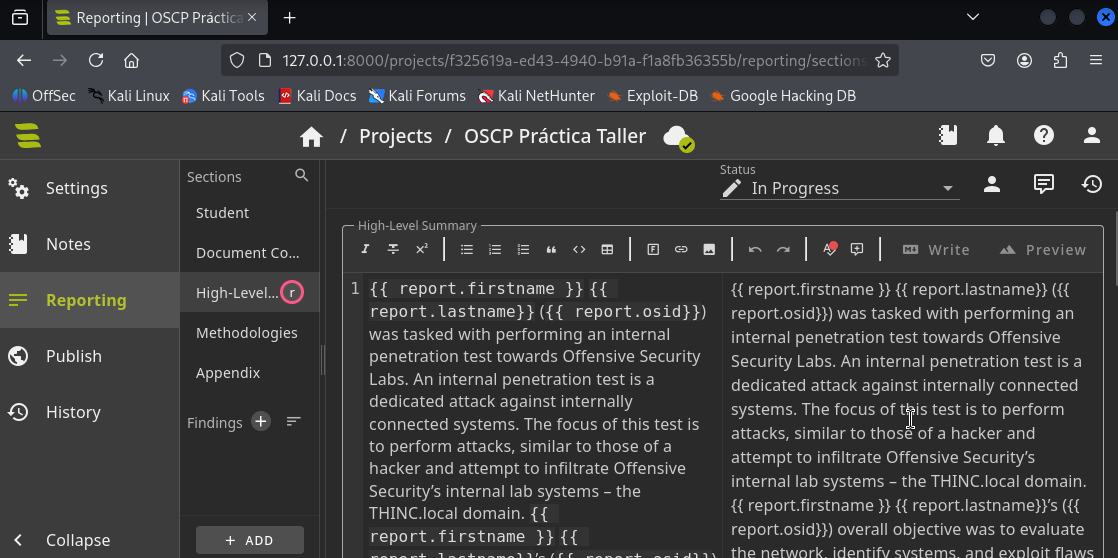The image size is (1118, 558).
Task: Go to home via breadcrumb icon
Action: (x=311, y=136)
